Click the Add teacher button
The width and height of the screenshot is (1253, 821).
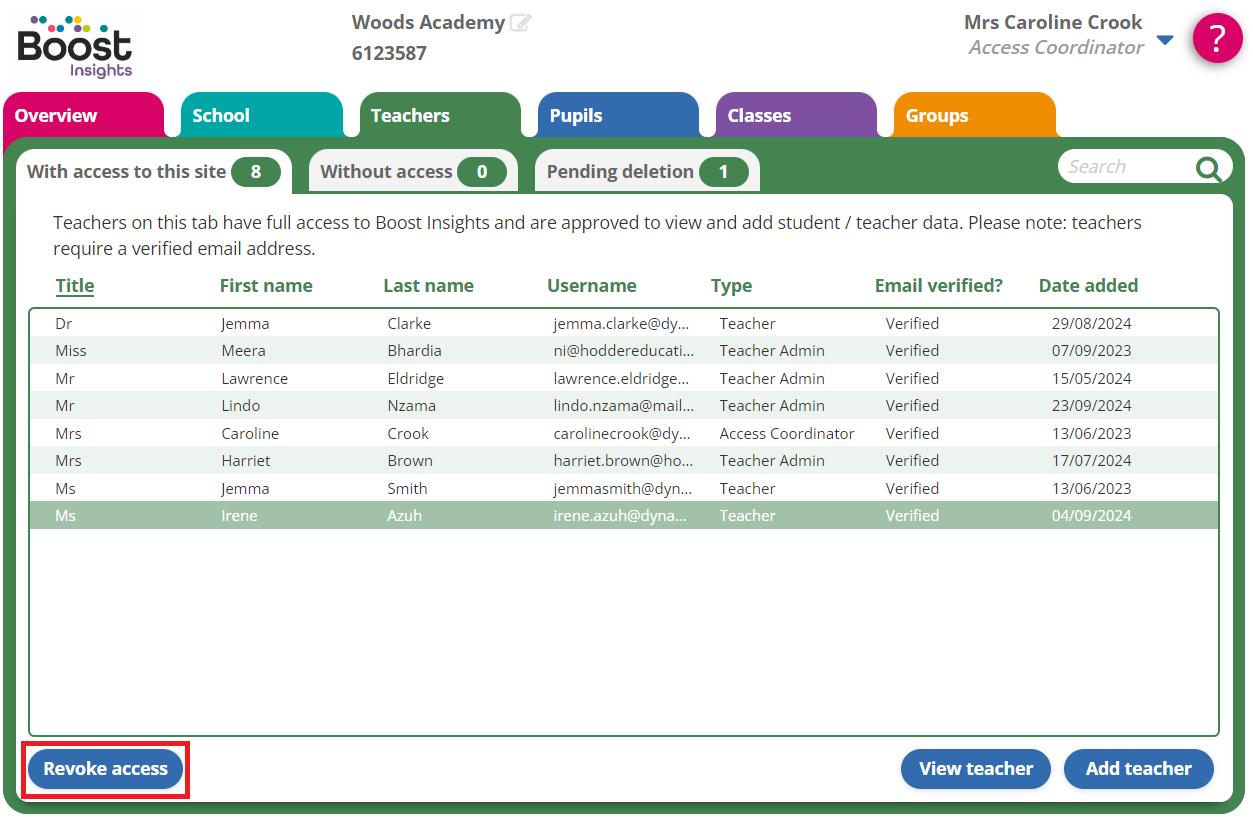1138,769
